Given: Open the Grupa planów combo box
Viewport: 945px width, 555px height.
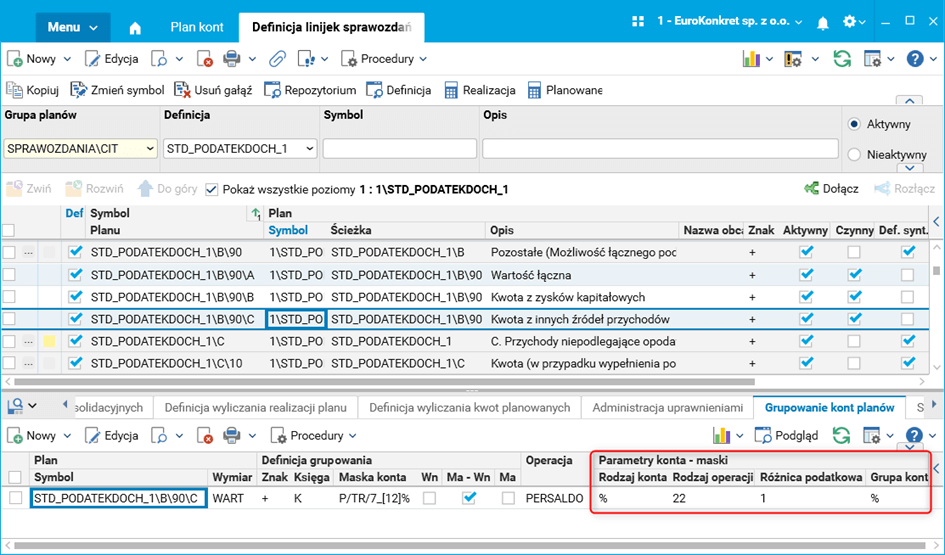Looking at the screenshot, I should click(x=80, y=148).
